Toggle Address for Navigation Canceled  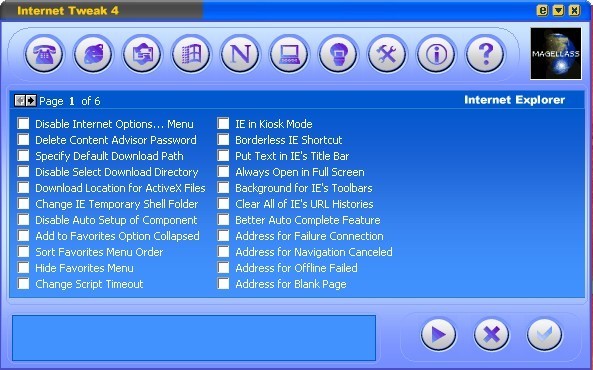click(x=223, y=252)
